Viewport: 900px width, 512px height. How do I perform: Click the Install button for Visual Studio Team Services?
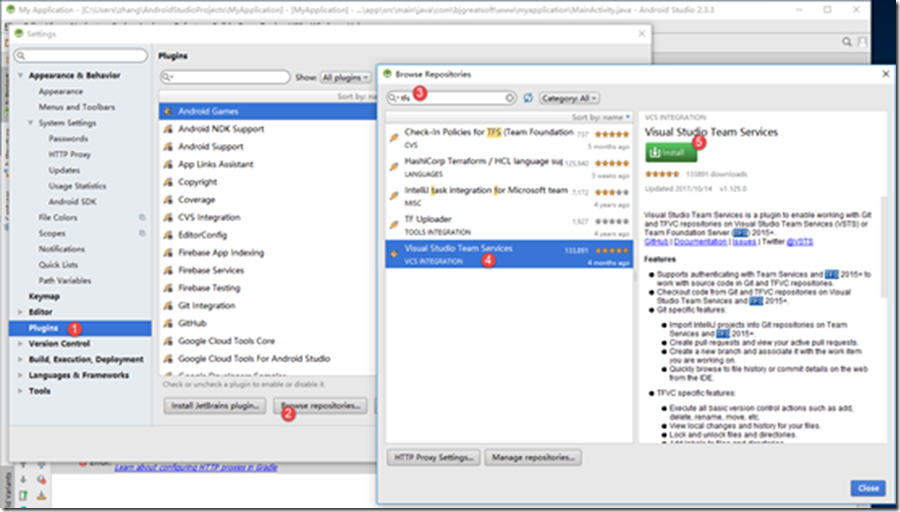(671, 153)
